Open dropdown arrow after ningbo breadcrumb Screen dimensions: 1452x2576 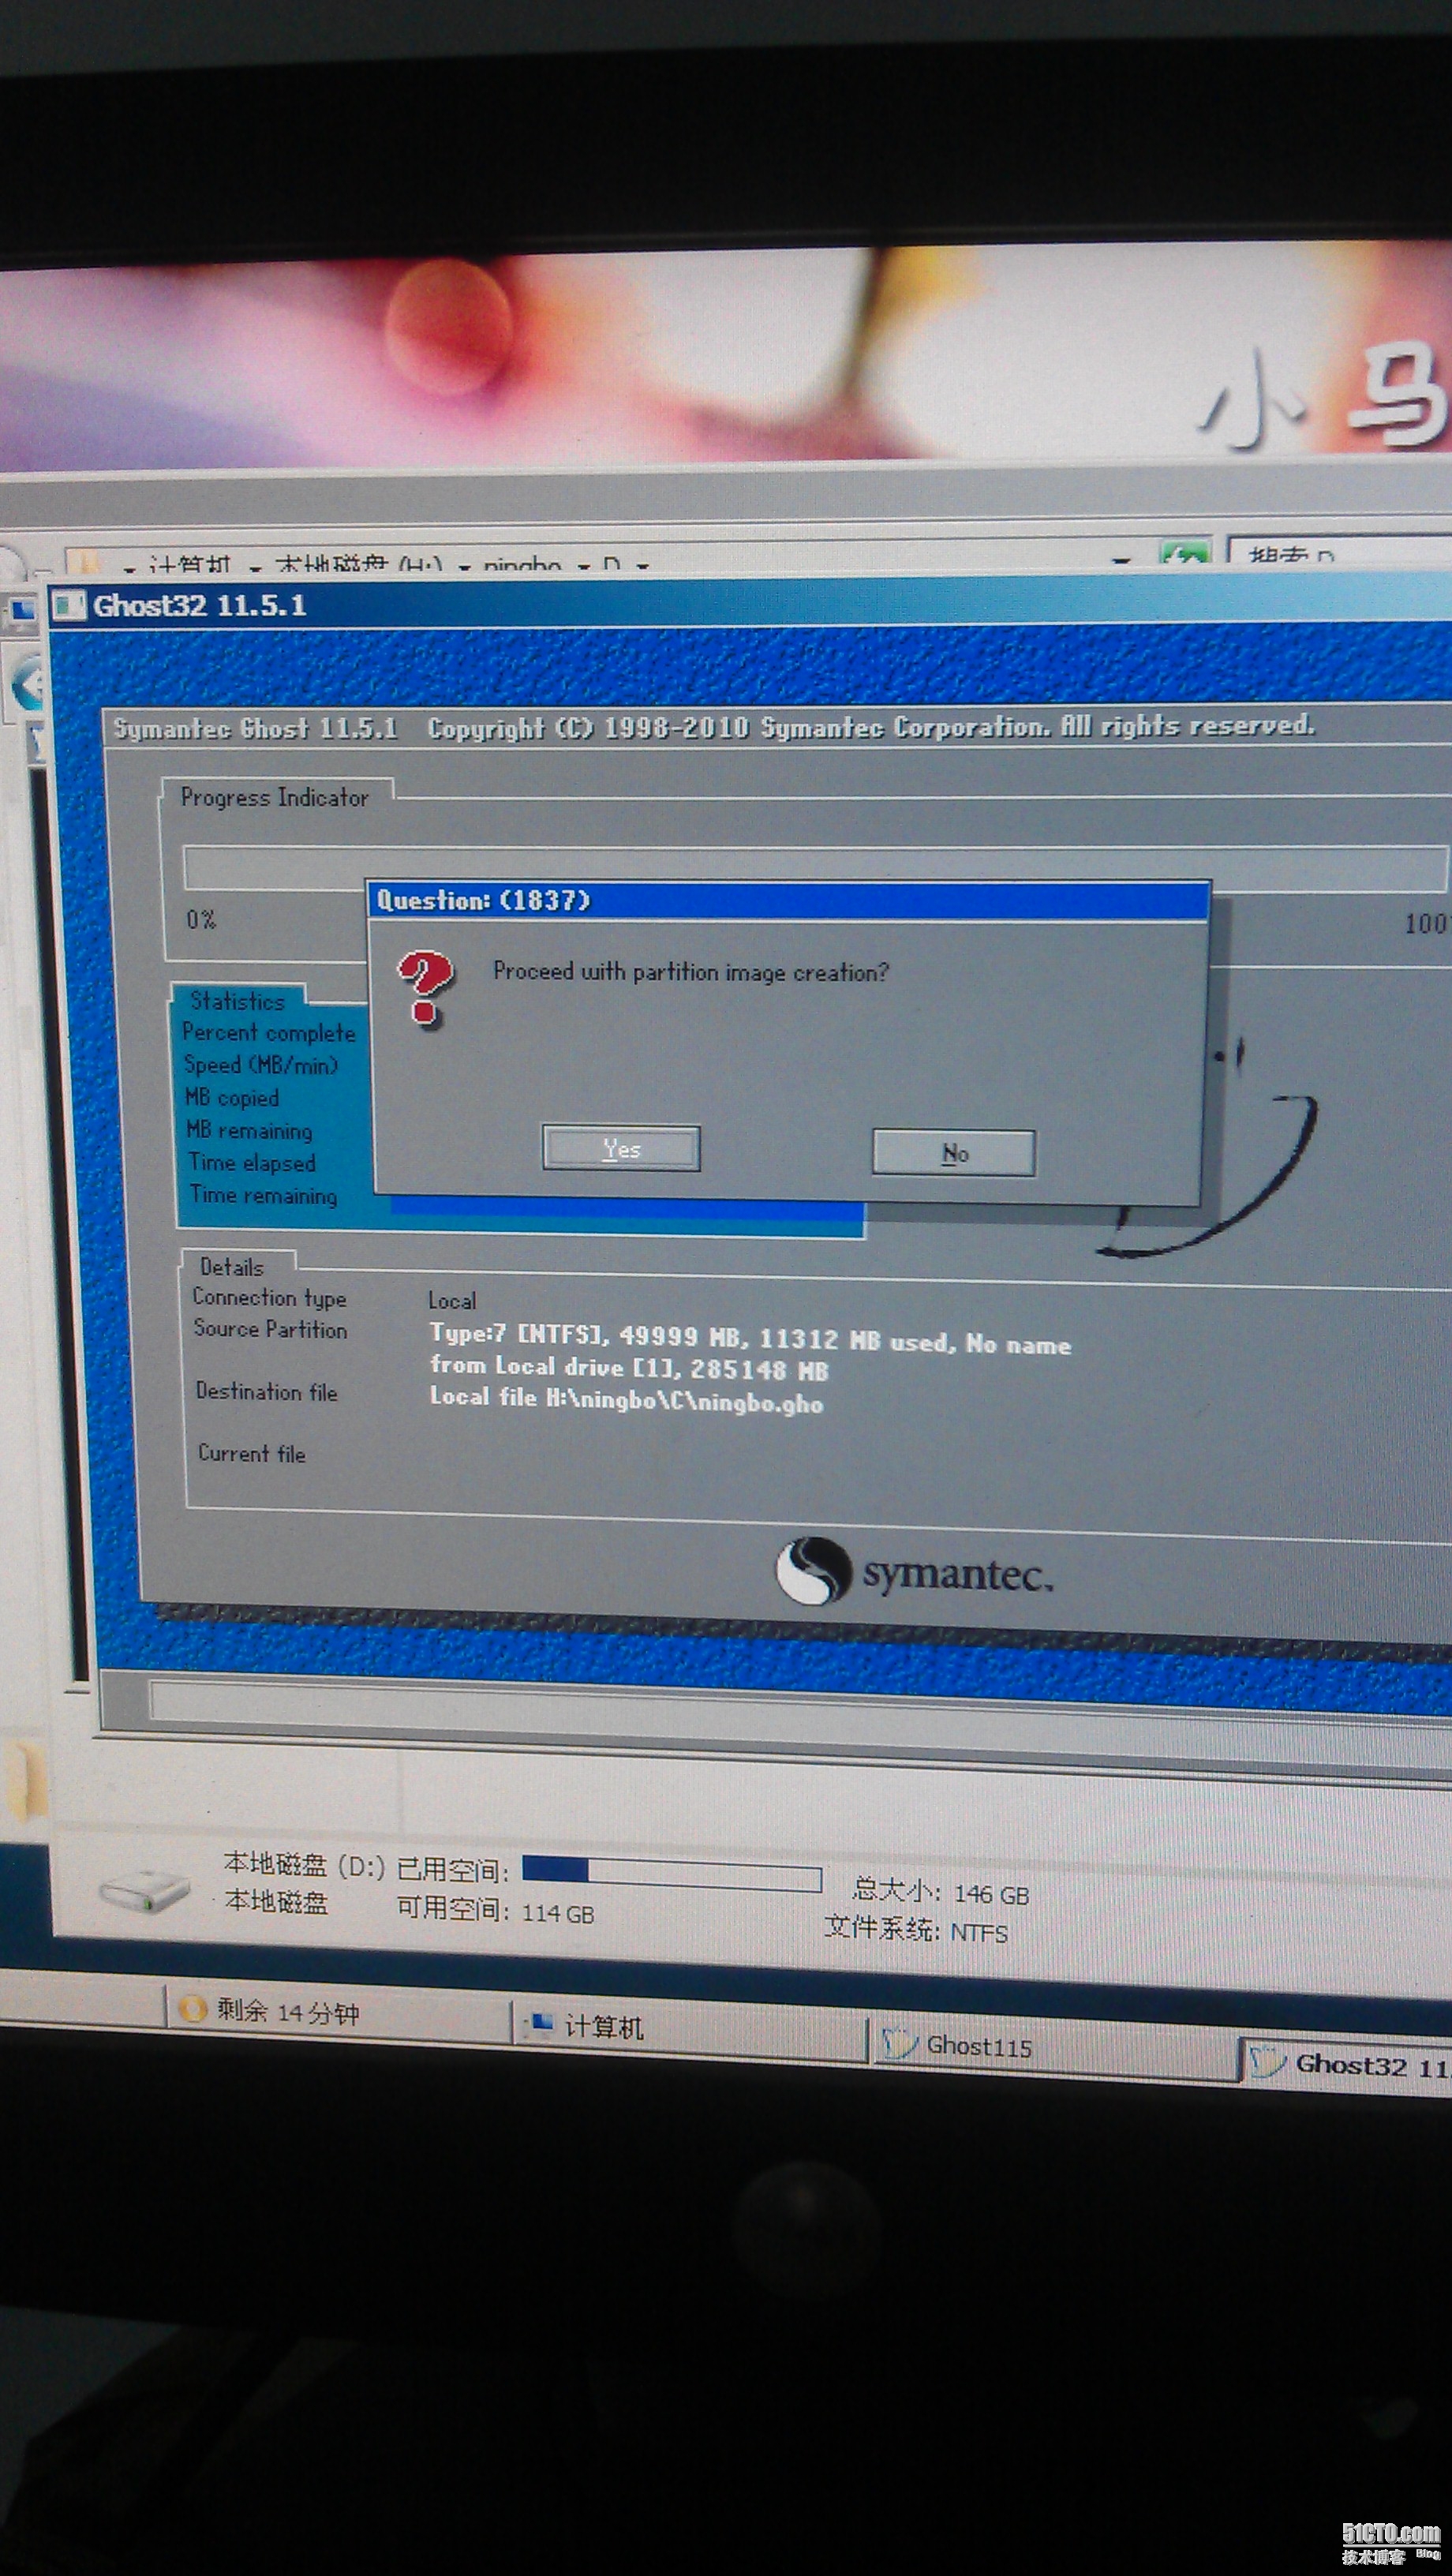click(x=582, y=567)
